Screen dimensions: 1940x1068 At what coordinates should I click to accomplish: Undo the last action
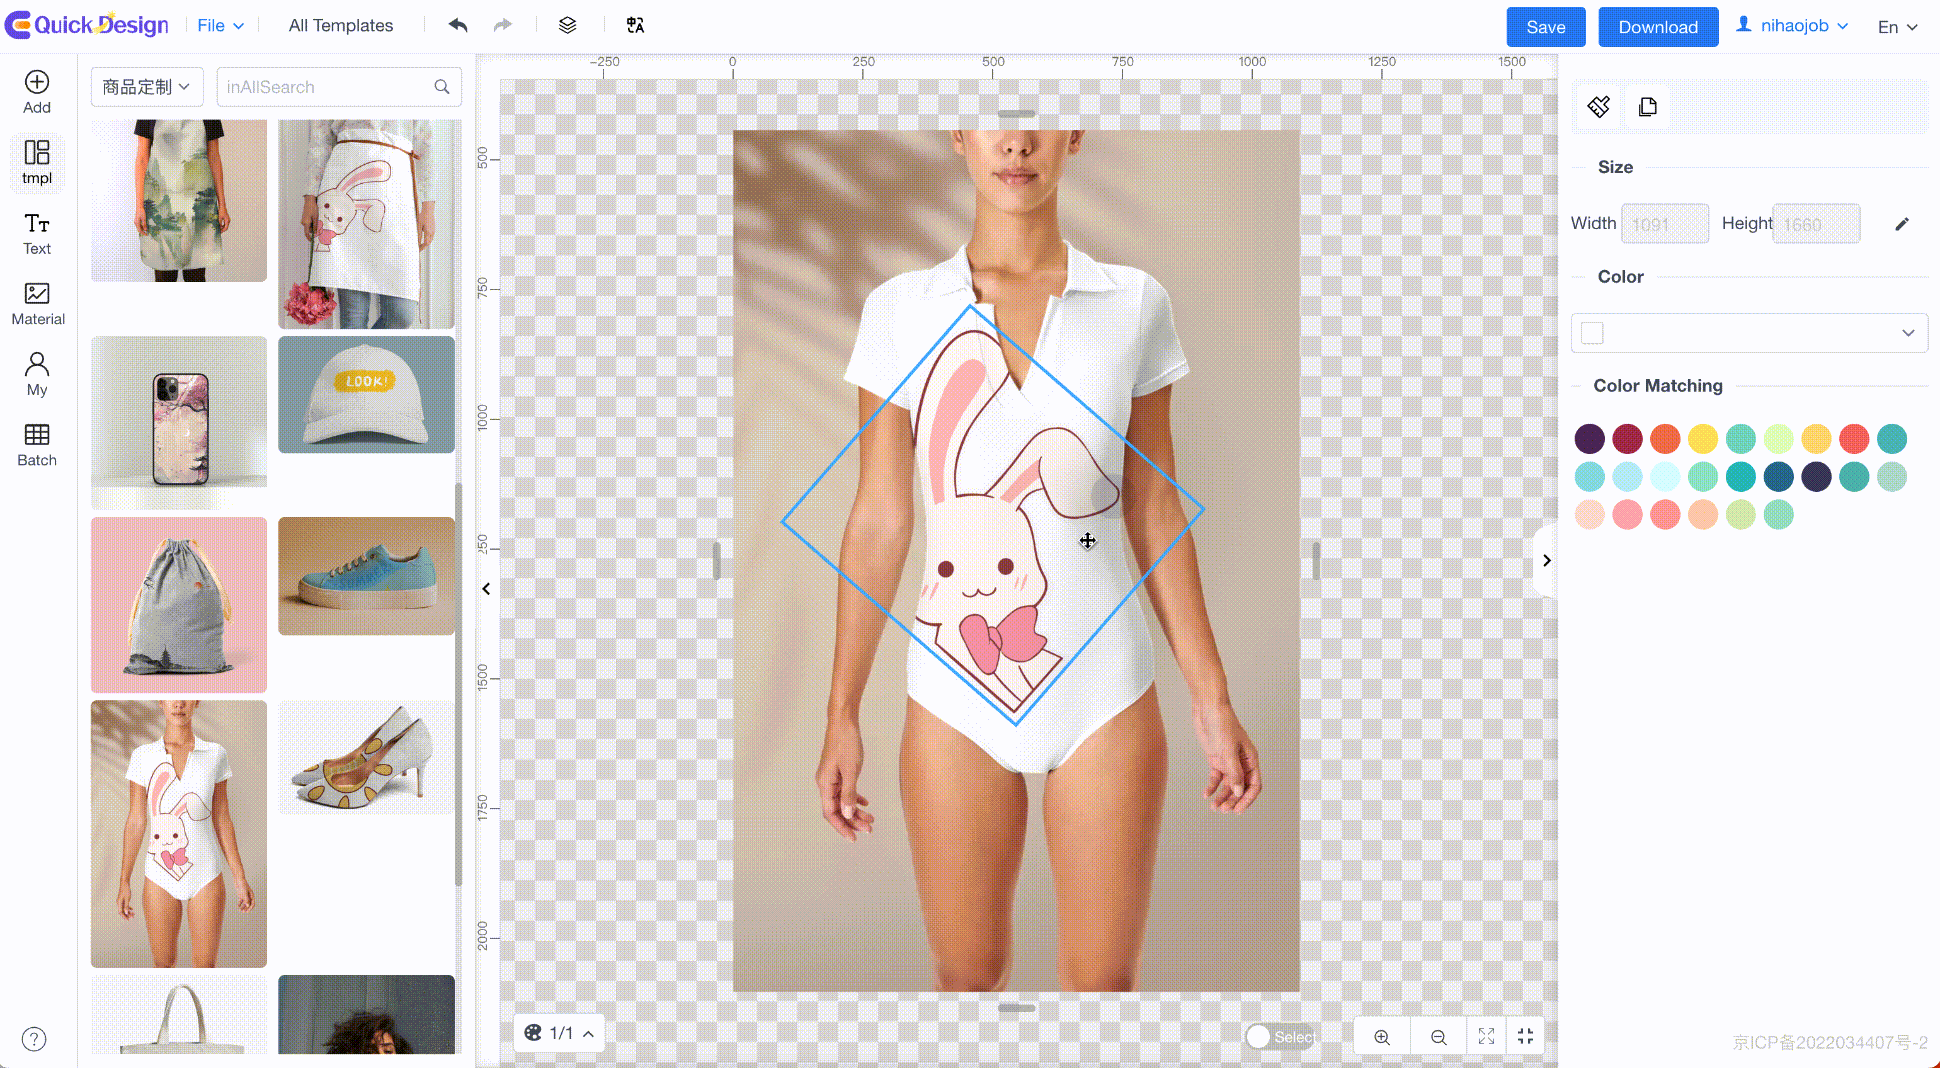coord(458,25)
